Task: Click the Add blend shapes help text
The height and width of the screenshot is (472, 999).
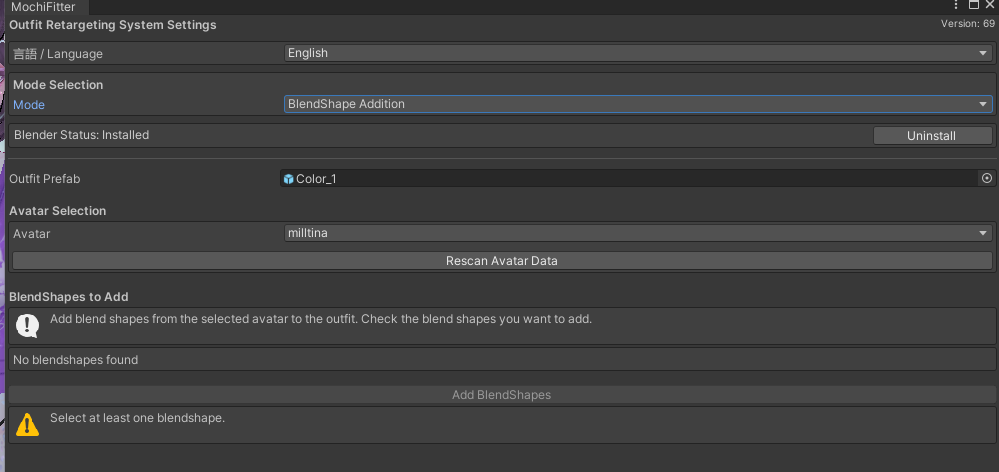Action: (x=321, y=319)
